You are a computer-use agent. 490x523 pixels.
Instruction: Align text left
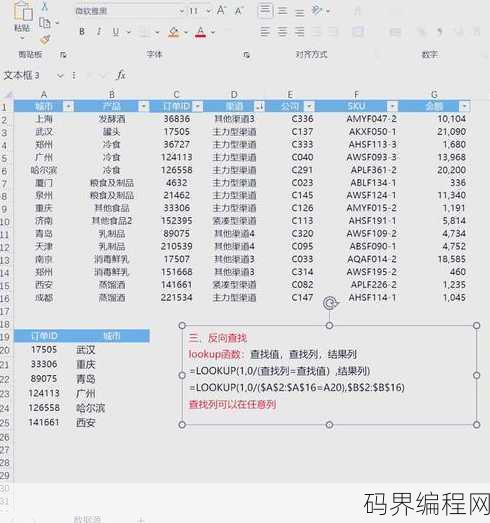click(x=265, y=32)
